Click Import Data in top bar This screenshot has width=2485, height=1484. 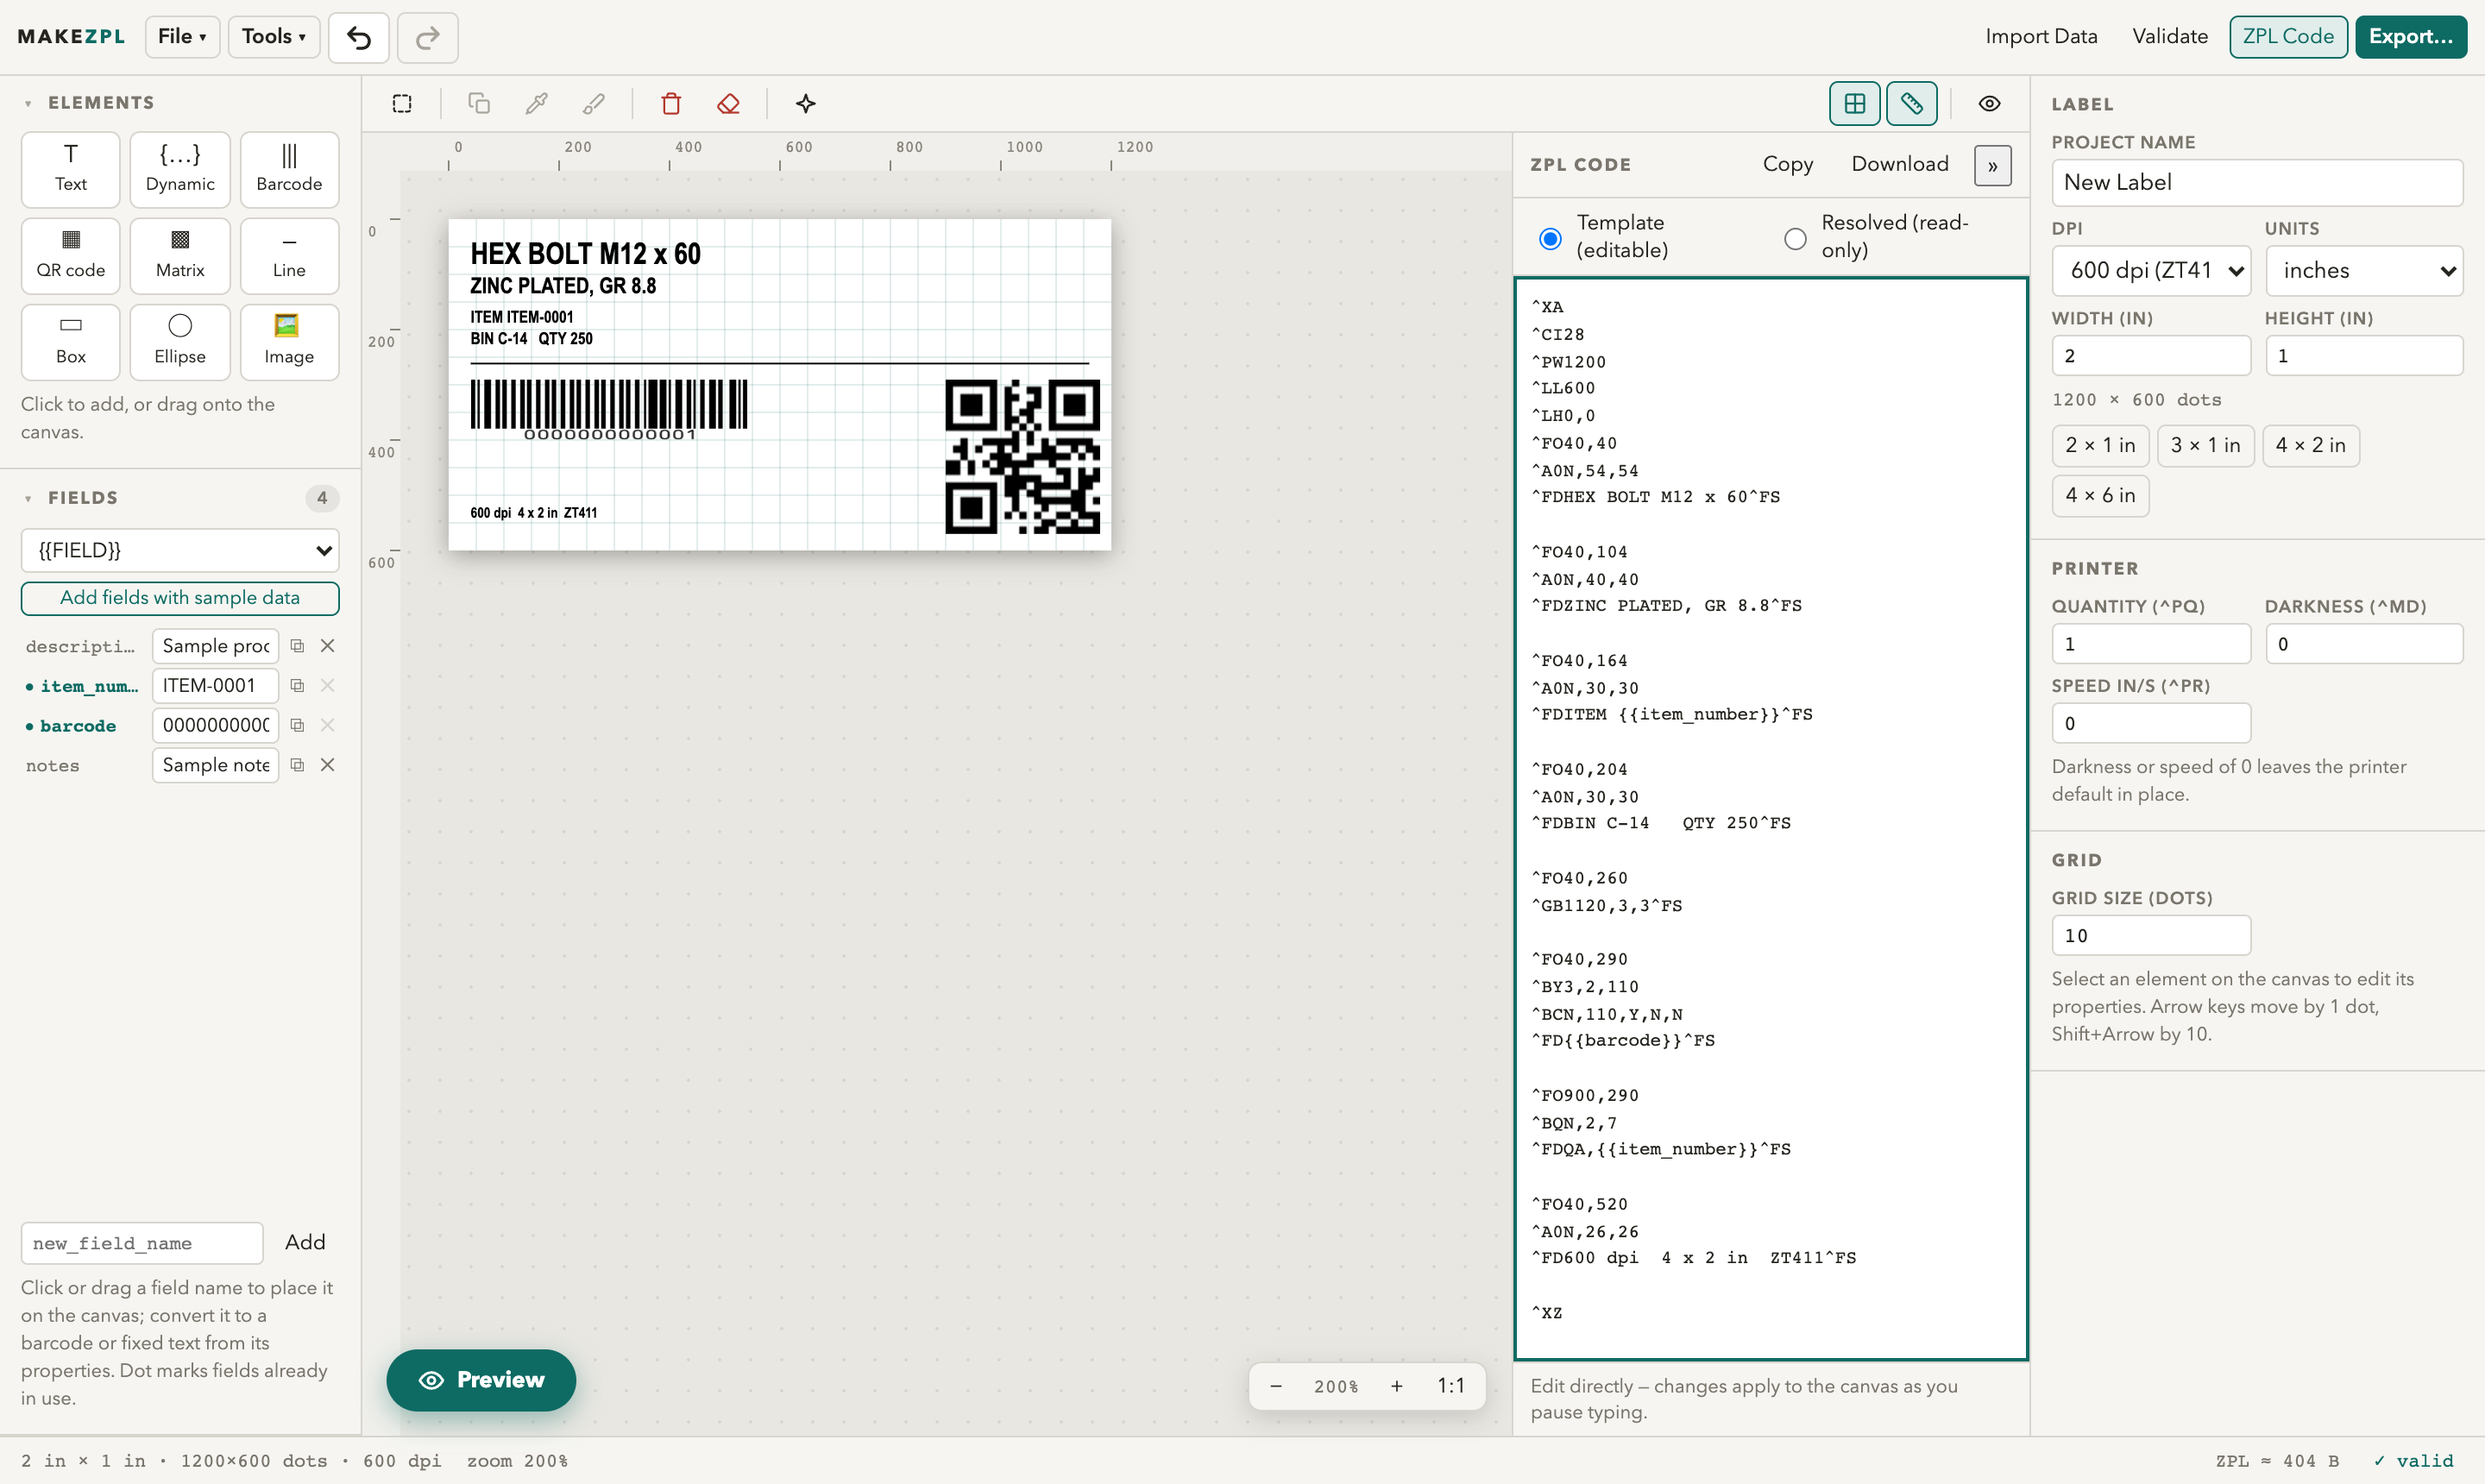coord(2041,37)
